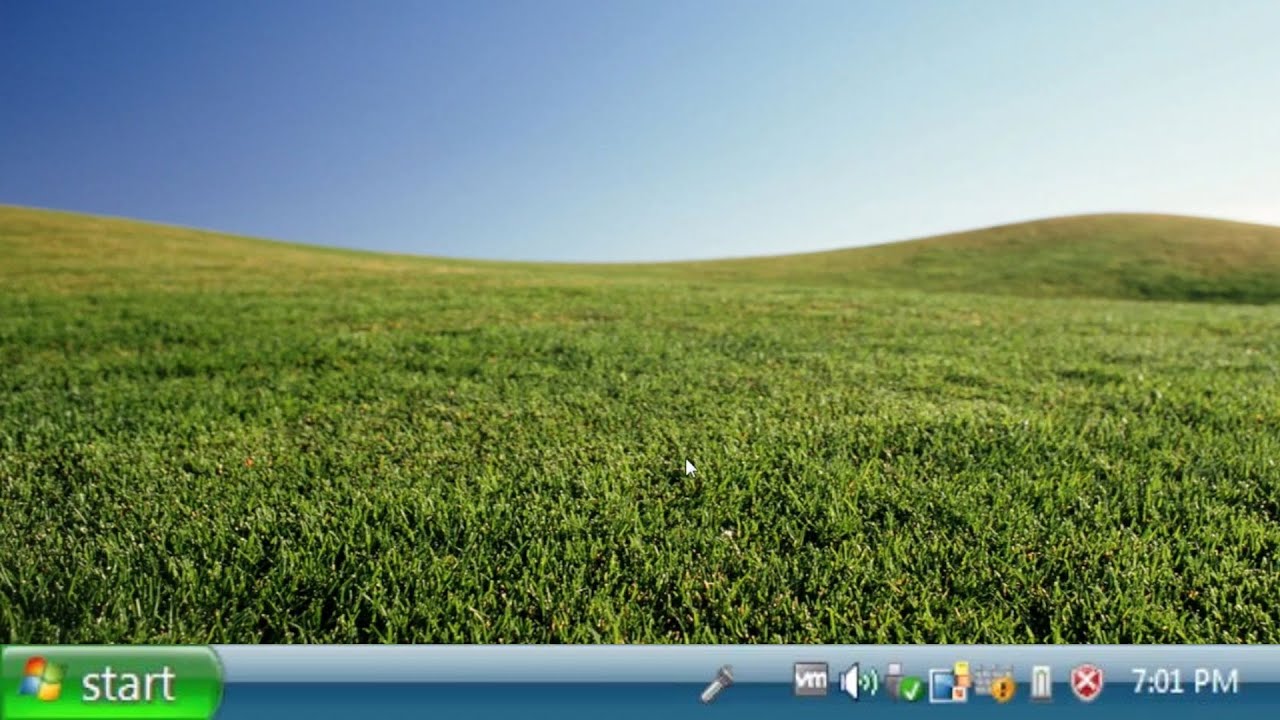
Task: Open the volume speaker tray icon
Action: 858,683
